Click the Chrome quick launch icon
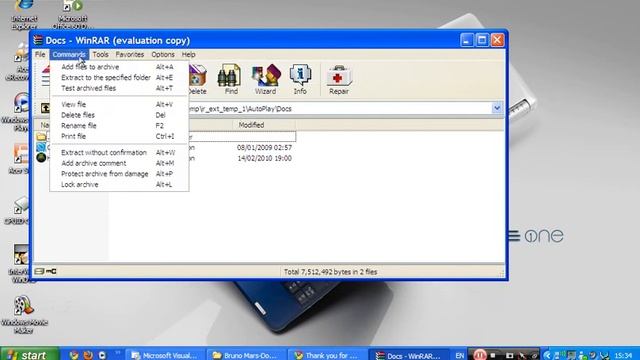The height and width of the screenshot is (360, 640). 74,355
